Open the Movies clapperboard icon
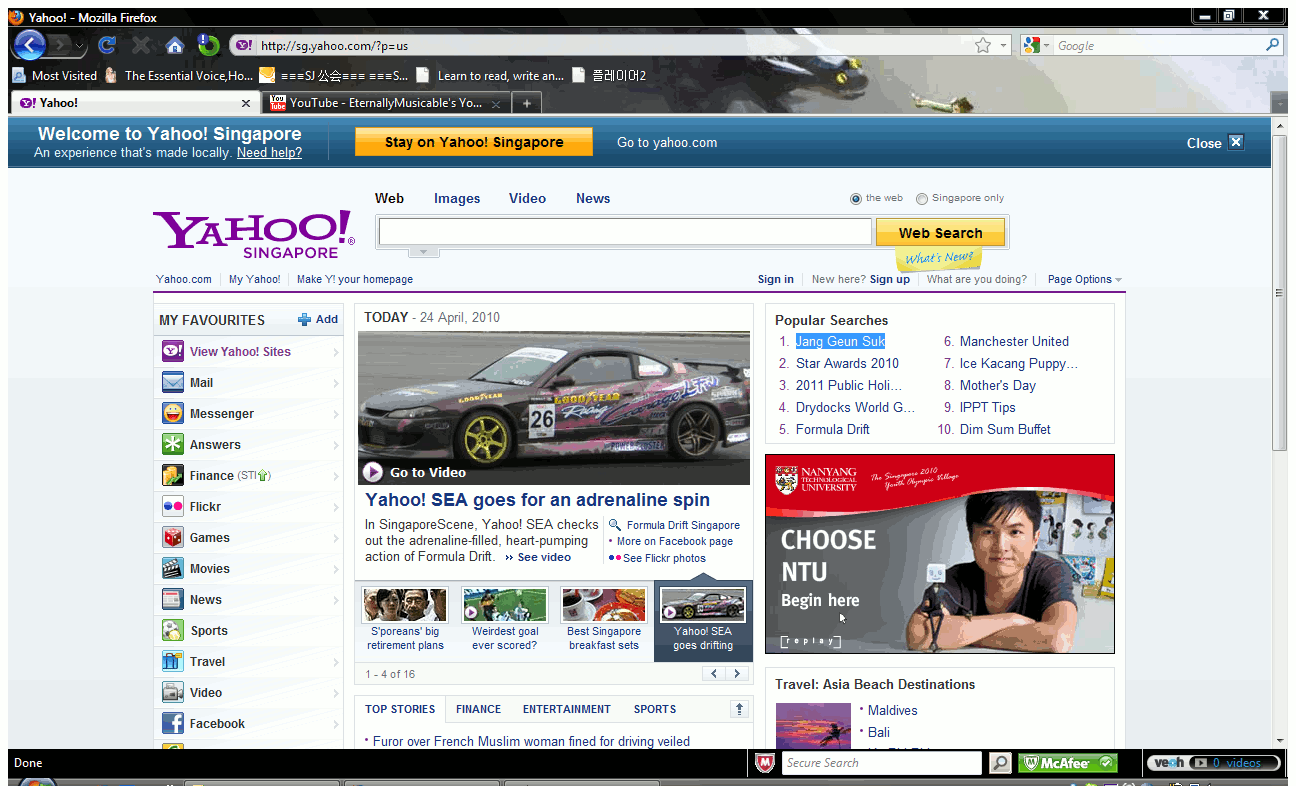 [x=173, y=568]
